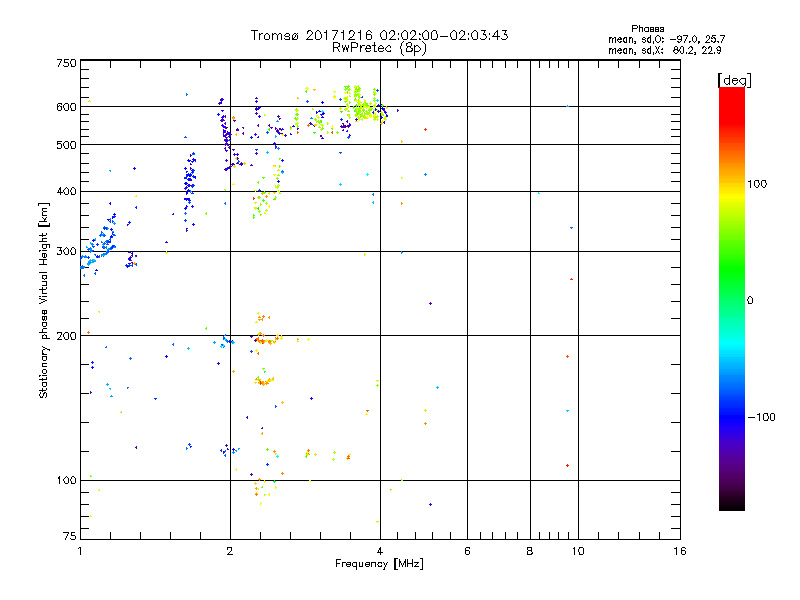
Task: Click the colorbar tick label '0'
Action: [x=750, y=301]
